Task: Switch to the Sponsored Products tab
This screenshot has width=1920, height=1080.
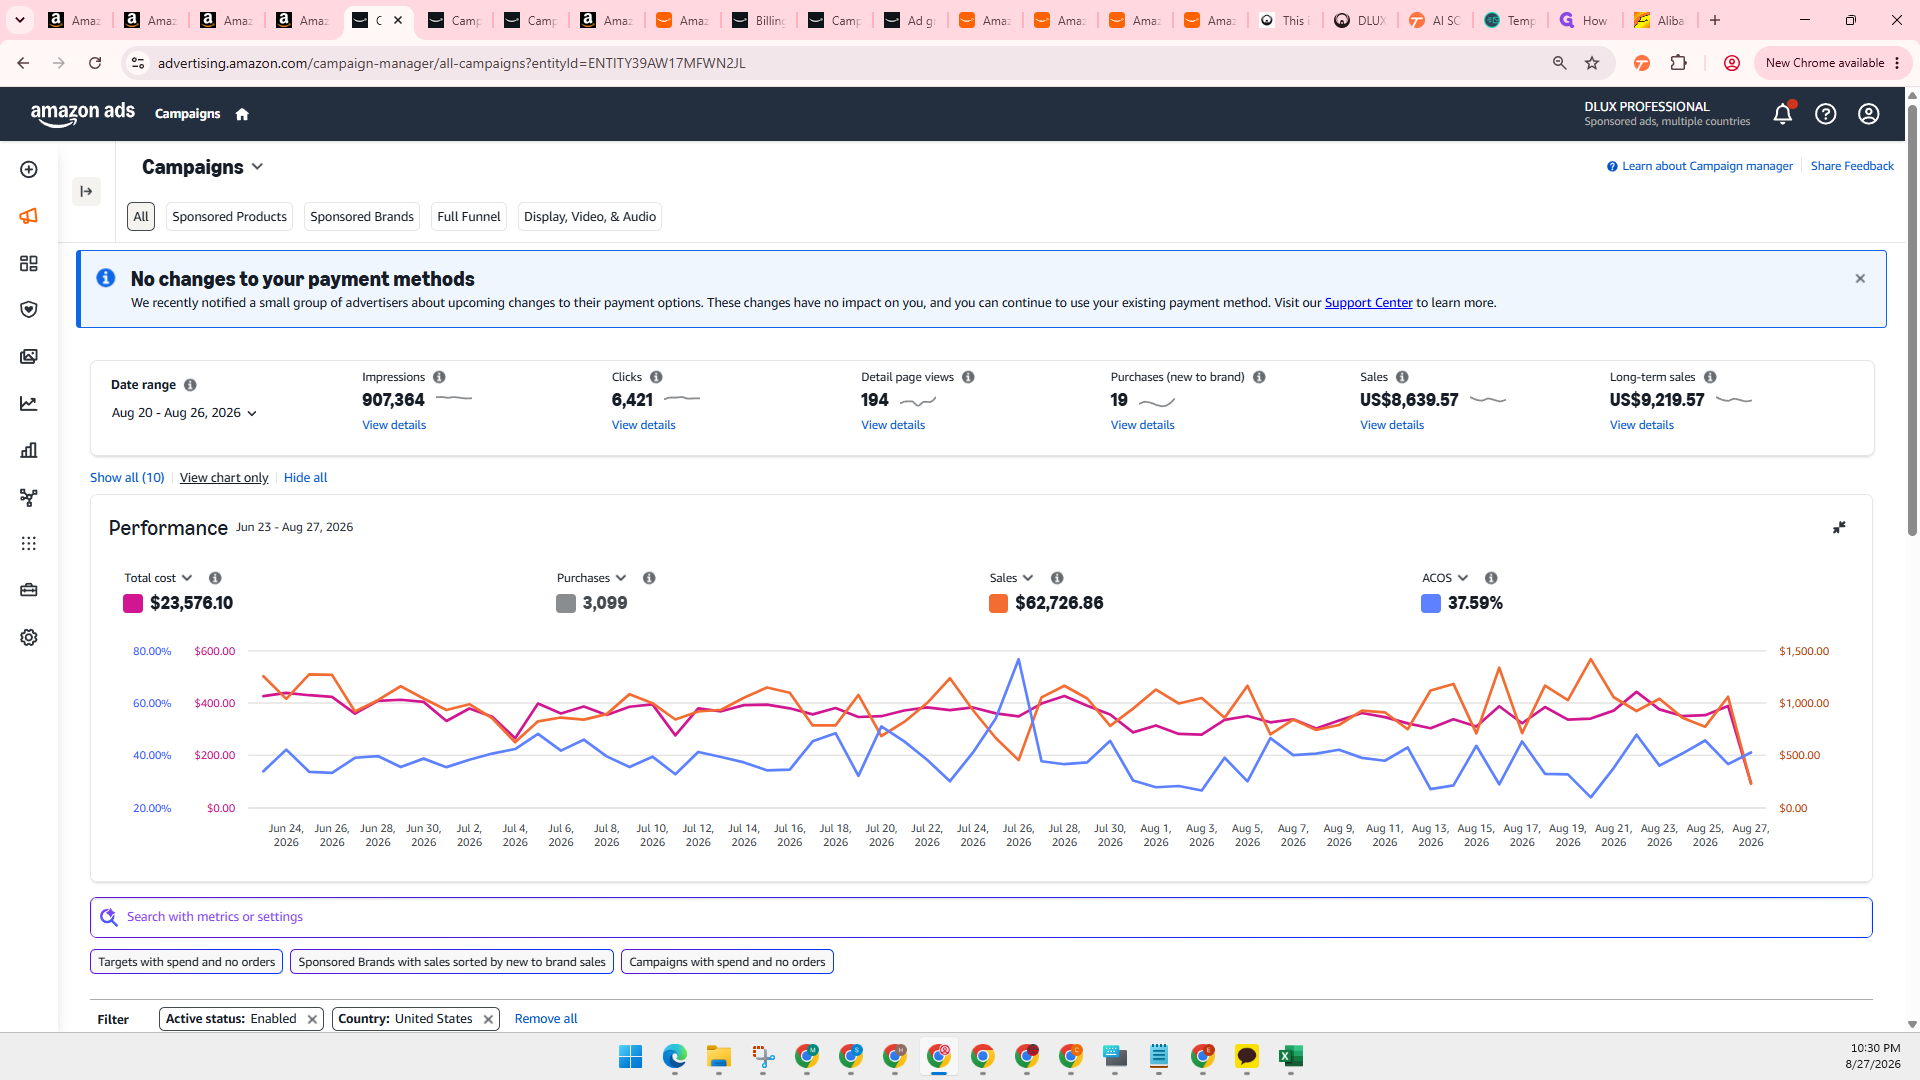Action: coord(229,217)
